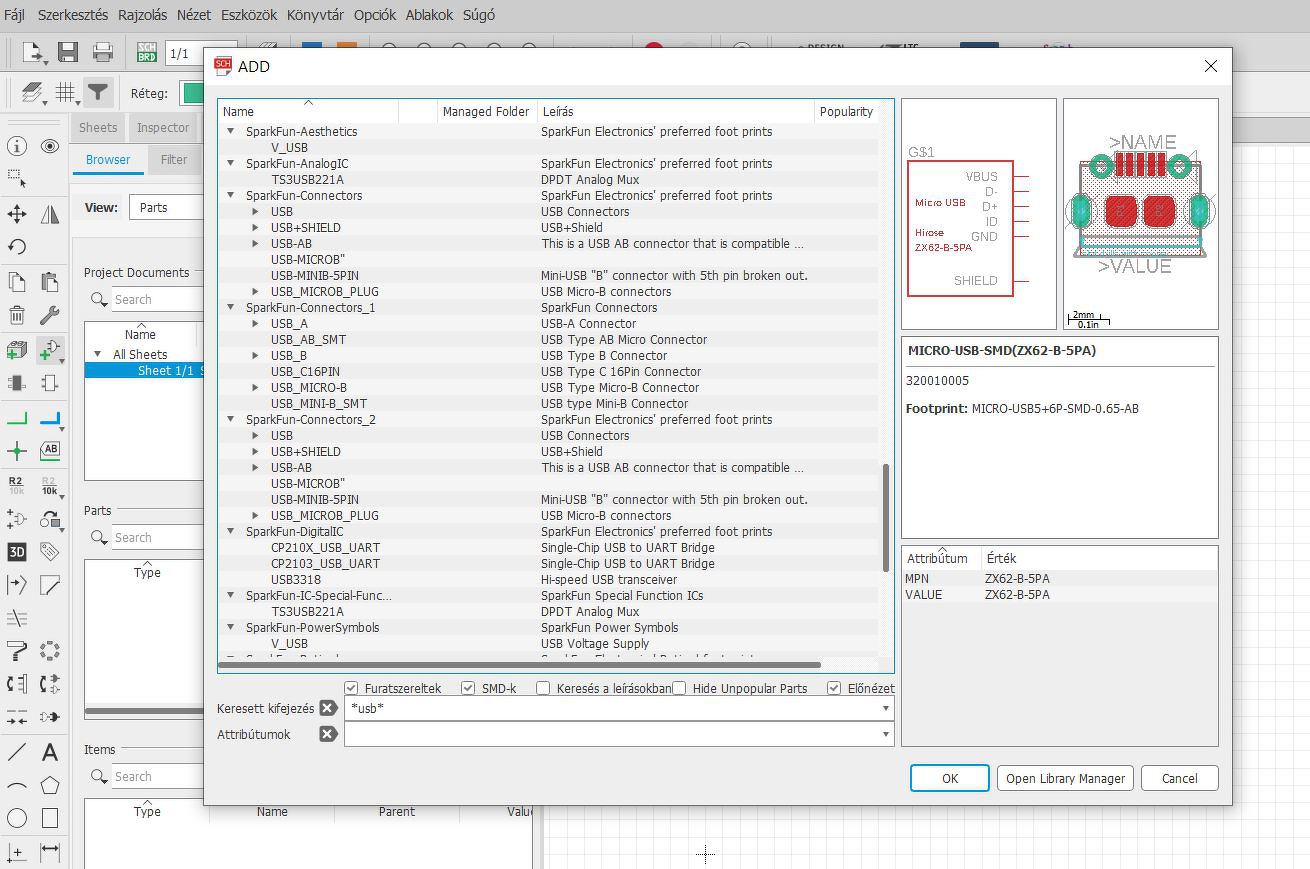
Task: Enable Hide Unpopular Parts checkbox
Action: [x=679, y=688]
